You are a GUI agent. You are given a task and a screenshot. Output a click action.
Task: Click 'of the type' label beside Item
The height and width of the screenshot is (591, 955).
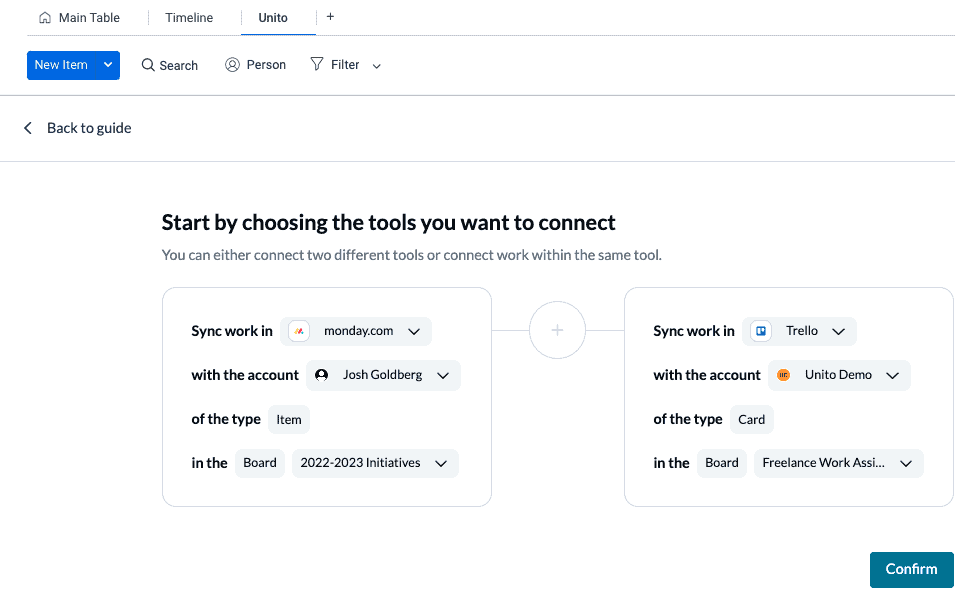(x=226, y=419)
